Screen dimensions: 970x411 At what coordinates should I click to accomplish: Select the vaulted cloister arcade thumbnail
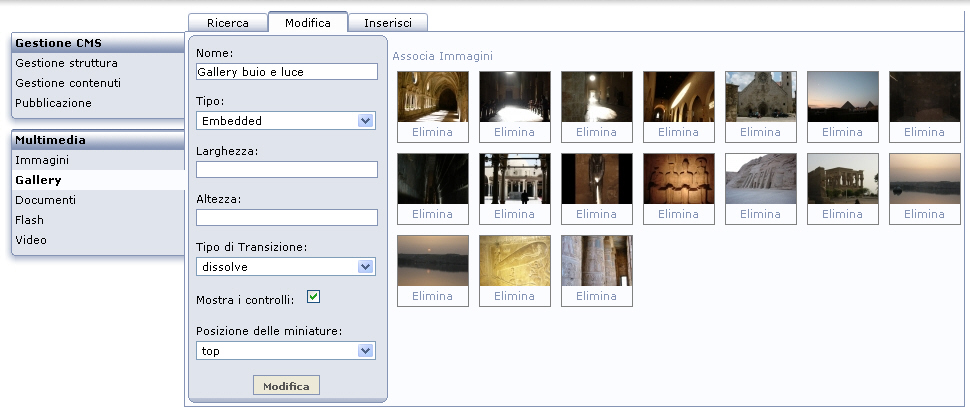point(433,97)
